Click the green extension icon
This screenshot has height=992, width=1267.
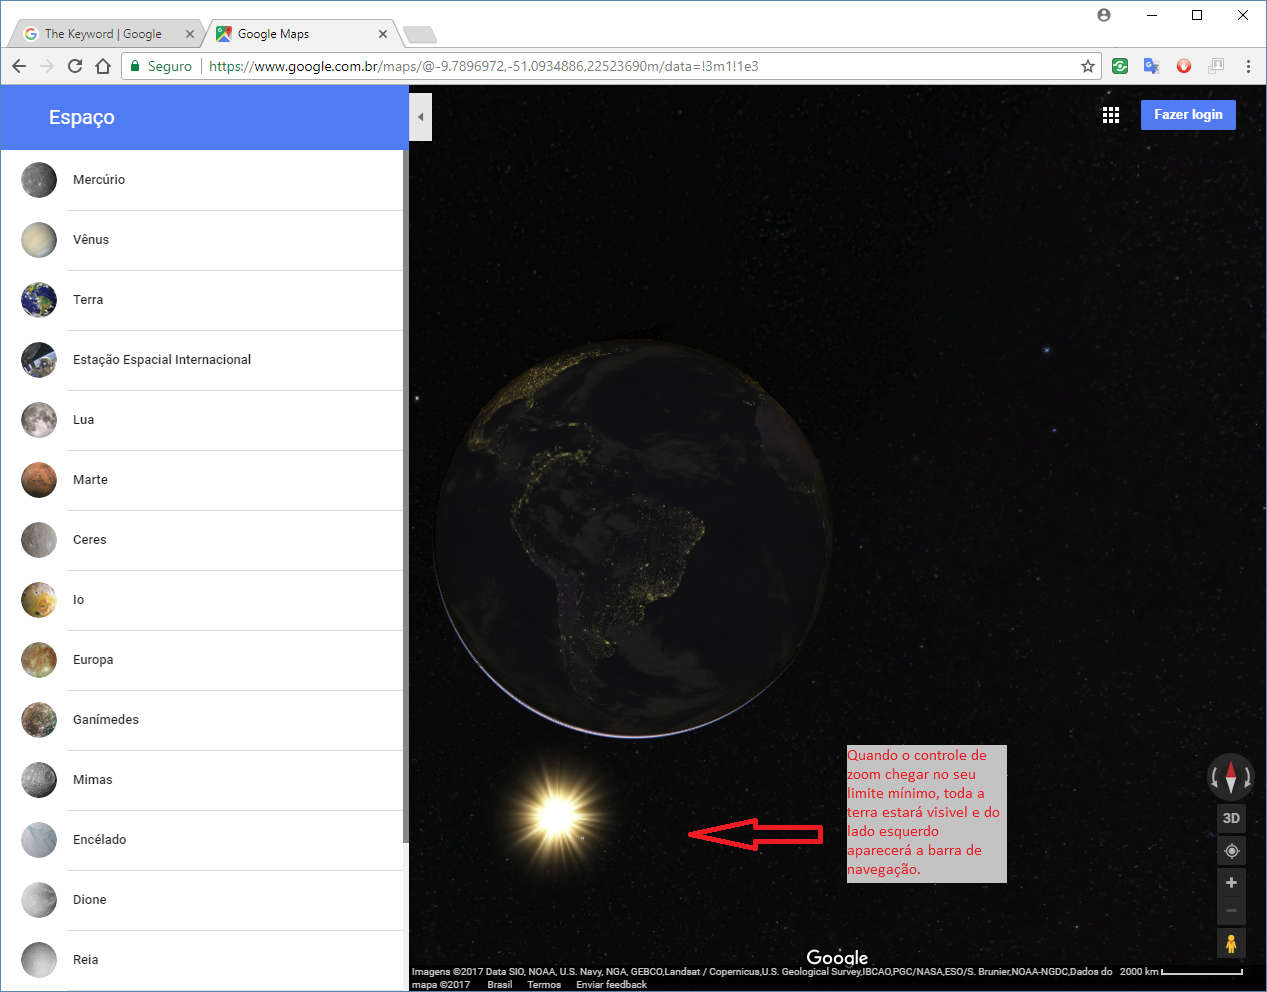click(1120, 66)
